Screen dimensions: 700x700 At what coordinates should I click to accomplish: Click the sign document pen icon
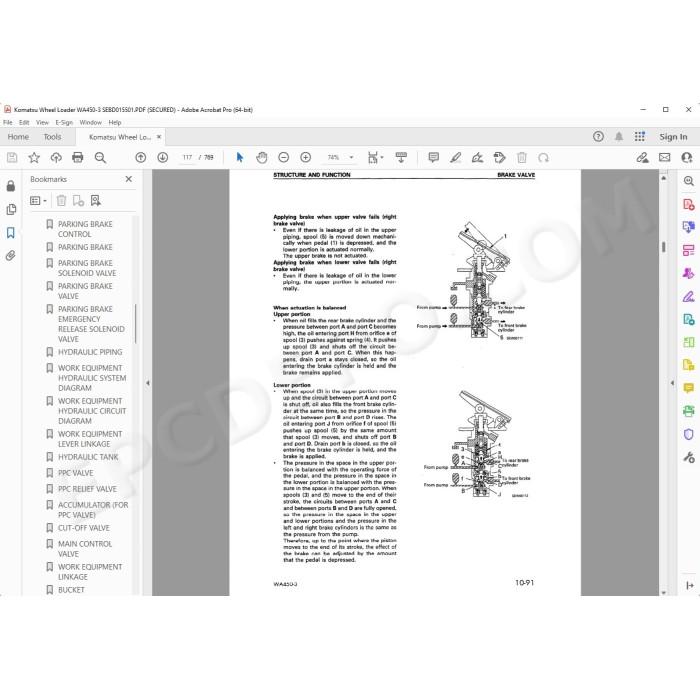pyautogui.click(x=477, y=158)
